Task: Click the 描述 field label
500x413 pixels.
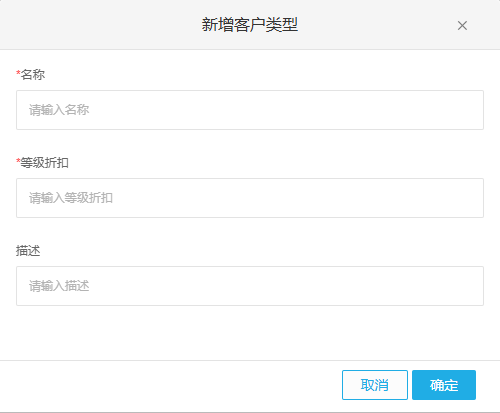Action: 28,251
